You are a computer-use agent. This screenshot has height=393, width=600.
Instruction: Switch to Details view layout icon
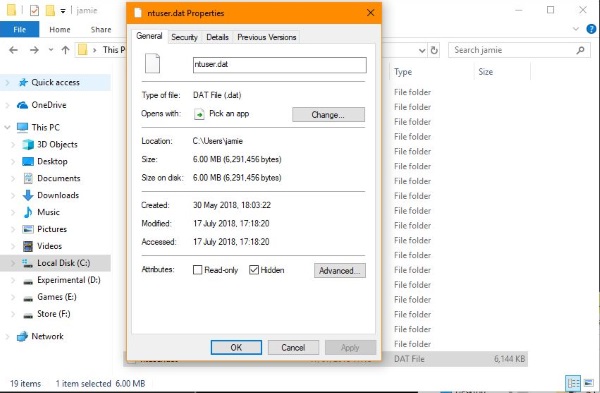pos(573,383)
